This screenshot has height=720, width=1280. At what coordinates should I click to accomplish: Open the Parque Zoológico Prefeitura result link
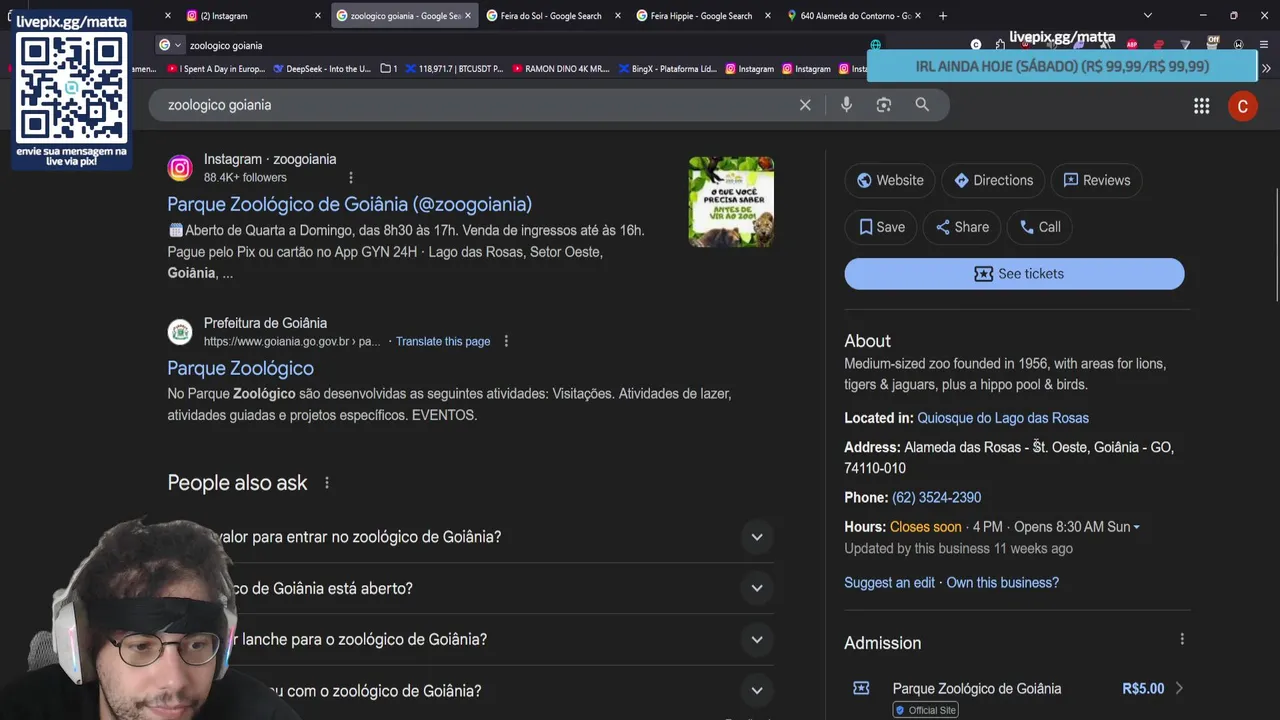point(240,368)
